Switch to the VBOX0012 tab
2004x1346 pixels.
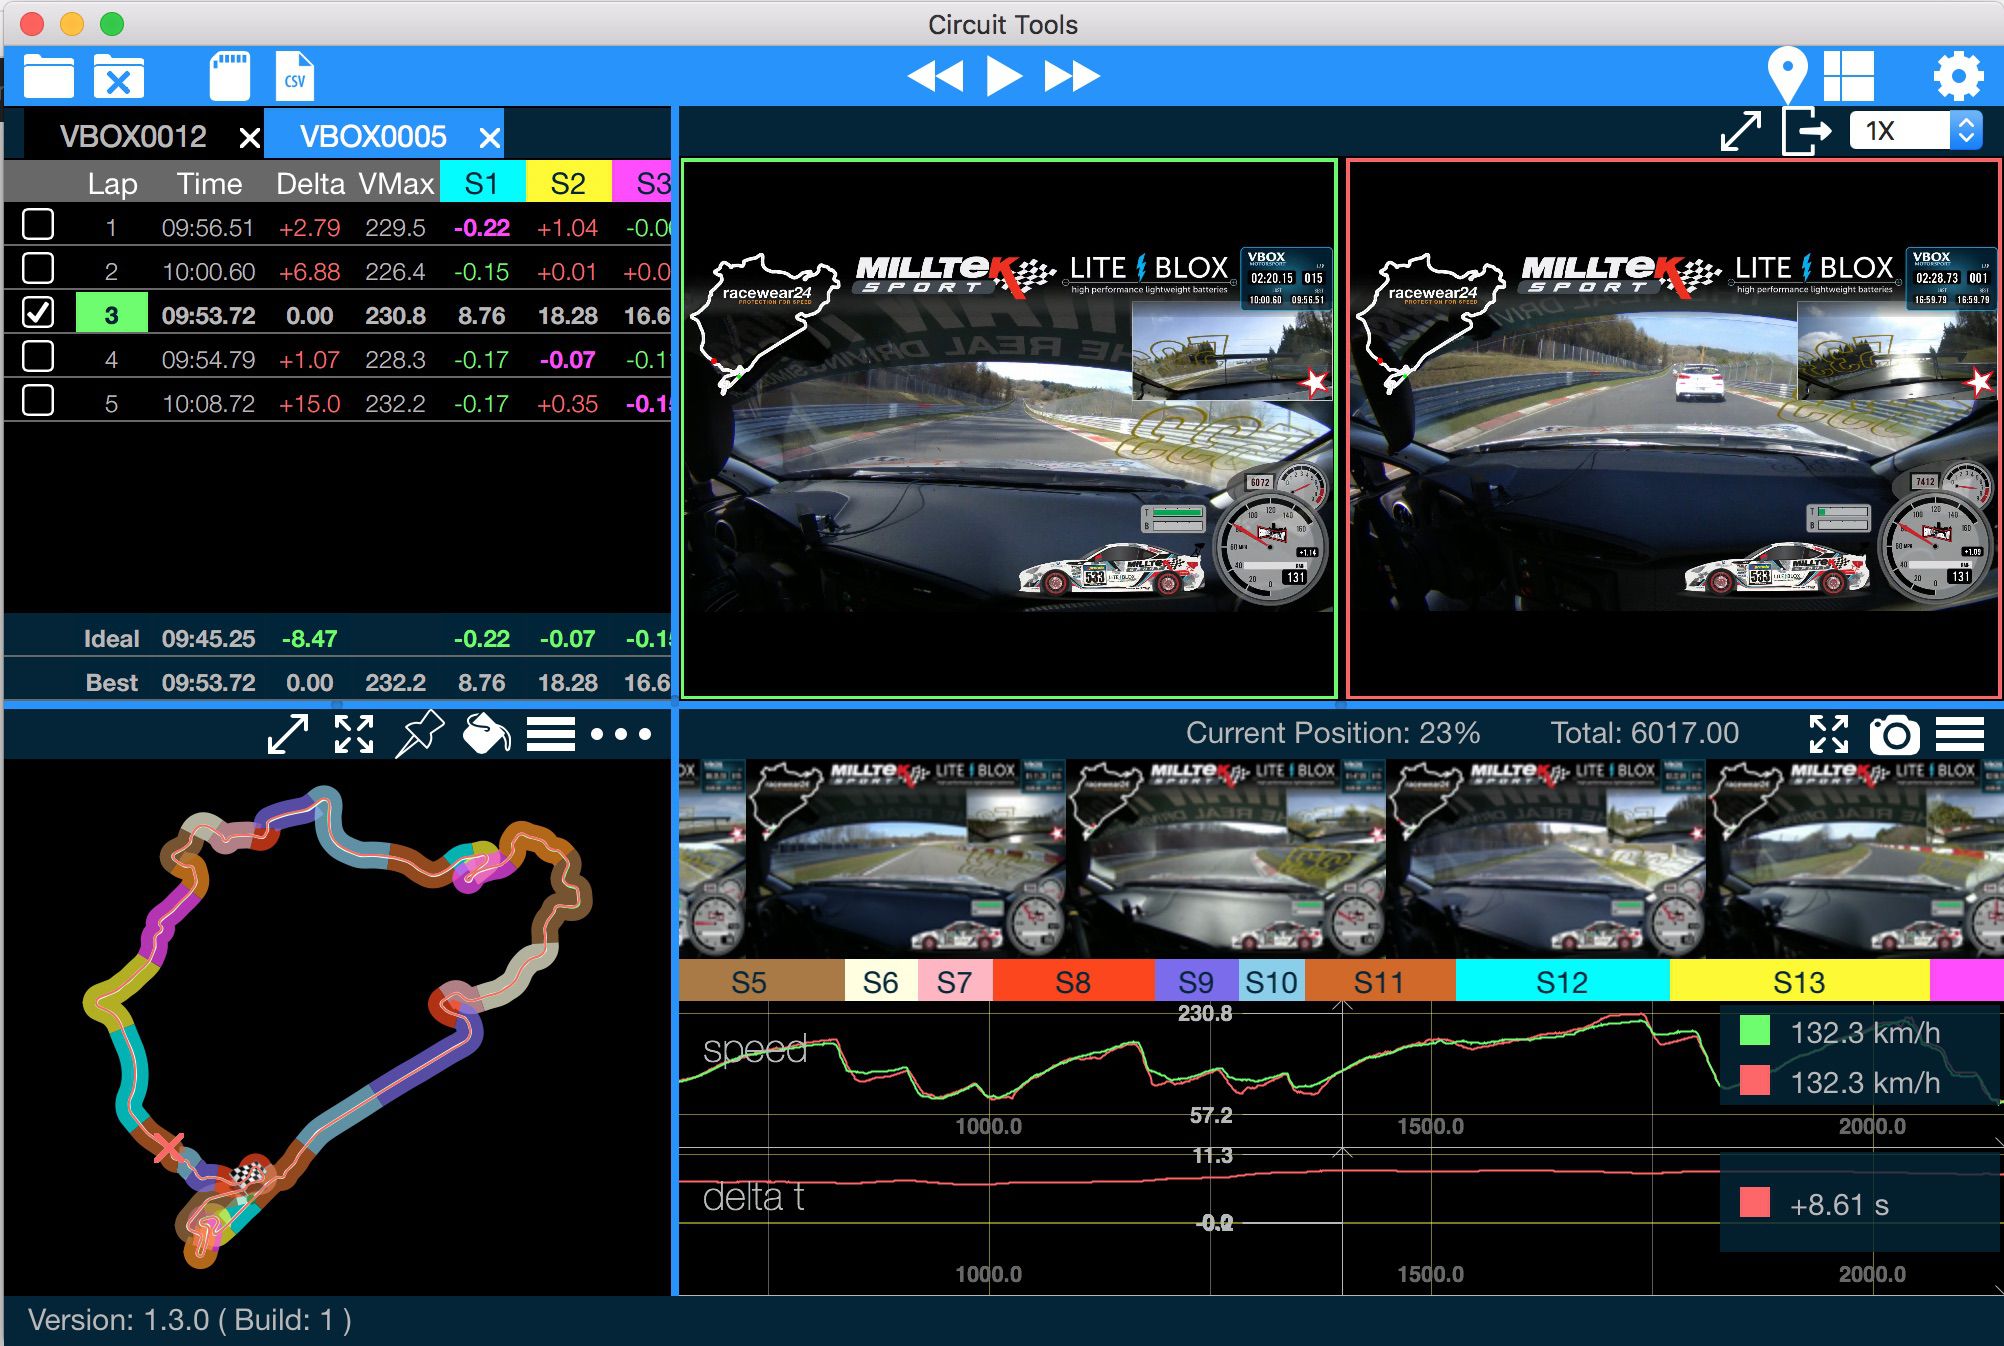(133, 136)
